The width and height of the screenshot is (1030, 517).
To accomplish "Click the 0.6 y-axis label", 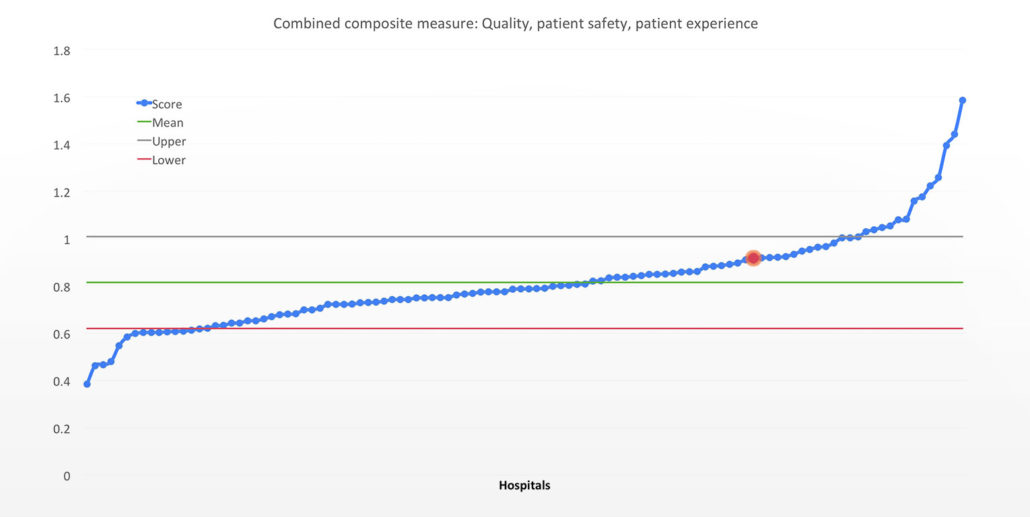I will click(x=62, y=334).
